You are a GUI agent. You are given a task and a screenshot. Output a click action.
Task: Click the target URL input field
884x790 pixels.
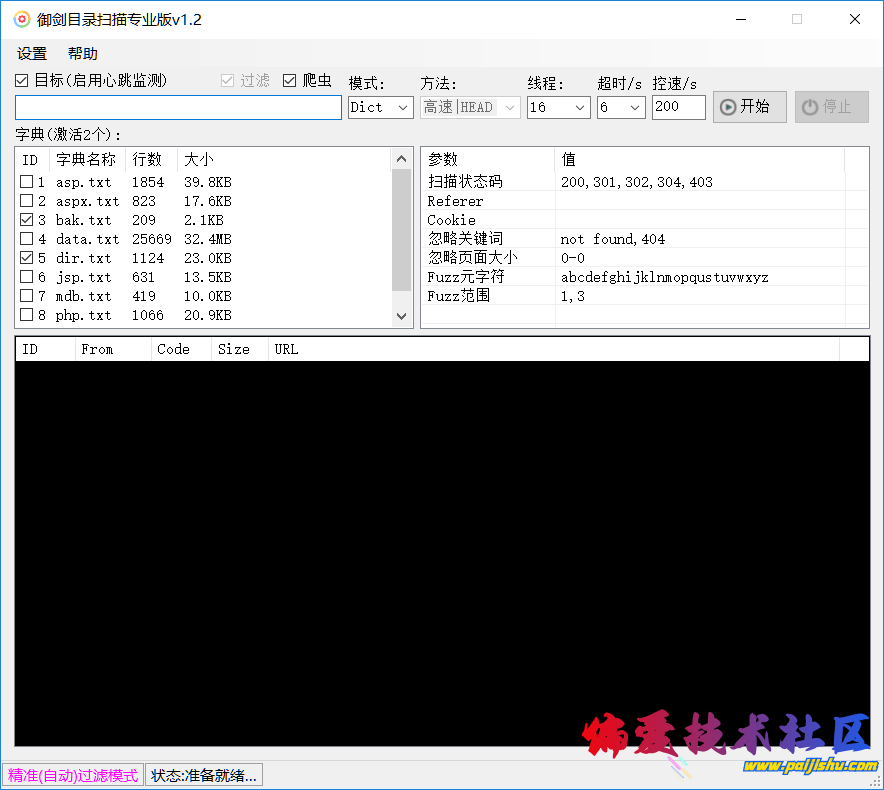click(178, 107)
